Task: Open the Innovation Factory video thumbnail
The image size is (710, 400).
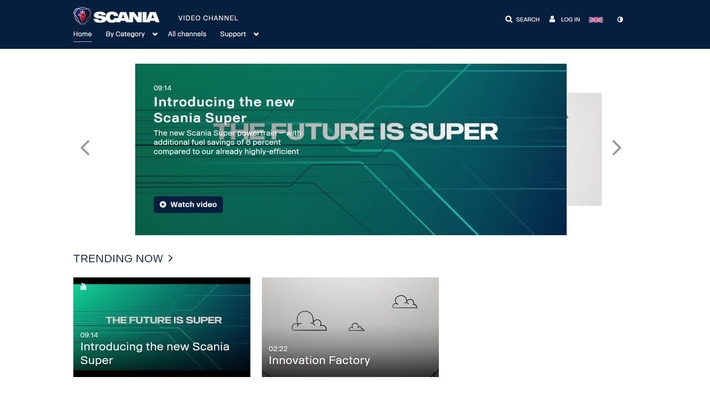Action: pos(350,327)
